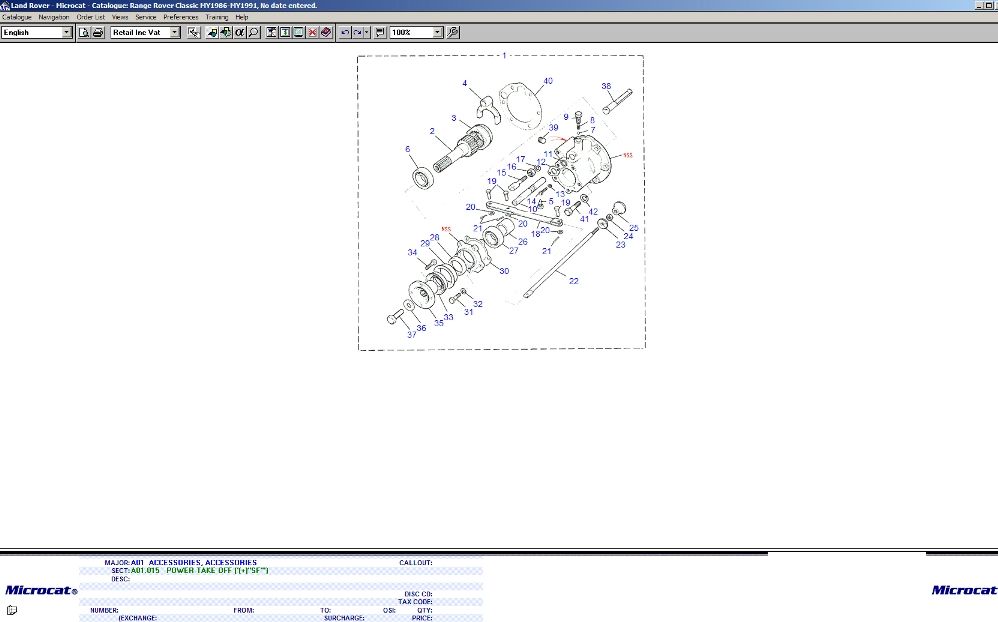
Task: Select callout number 2 on the shaft
Action: 432,131
